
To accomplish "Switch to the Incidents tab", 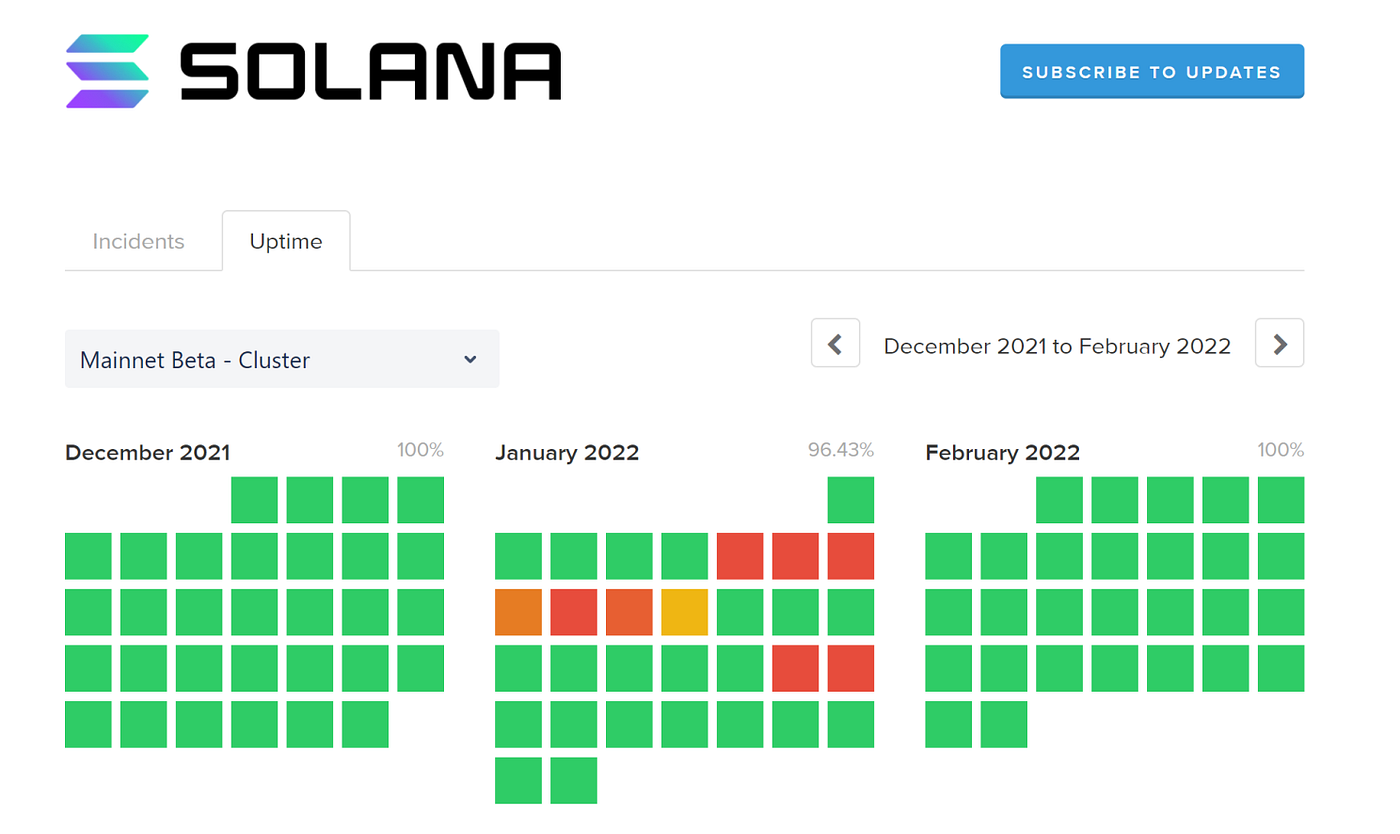I will click(x=138, y=241).
